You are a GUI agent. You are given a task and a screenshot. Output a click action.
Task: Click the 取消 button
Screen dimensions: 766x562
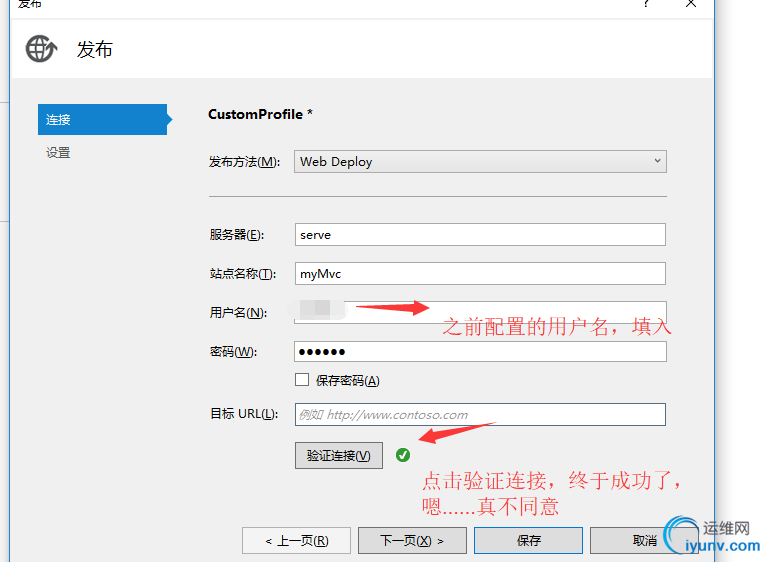click(x=644, y=540)
